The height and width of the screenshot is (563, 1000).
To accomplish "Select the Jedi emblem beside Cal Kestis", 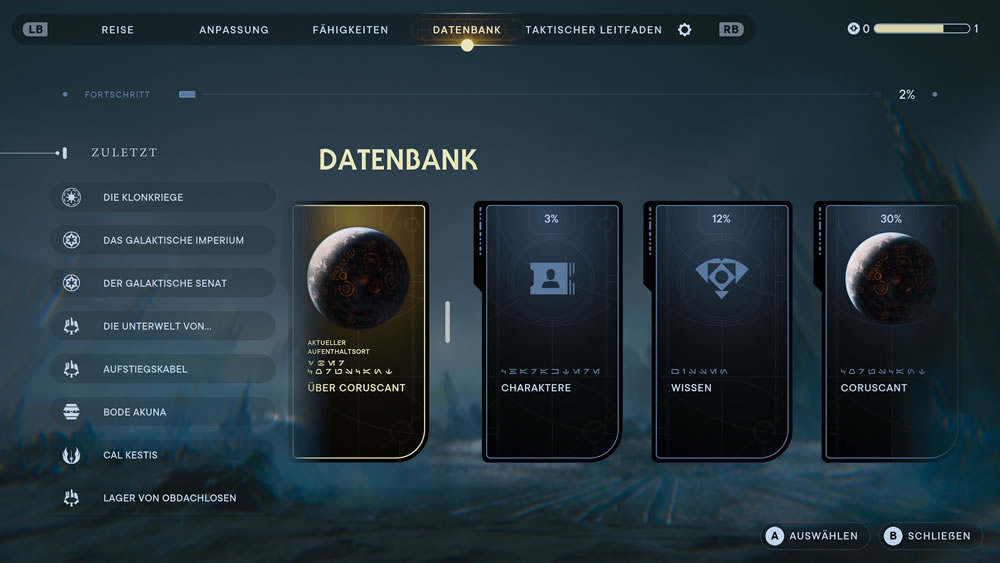I will coord(71,455).
